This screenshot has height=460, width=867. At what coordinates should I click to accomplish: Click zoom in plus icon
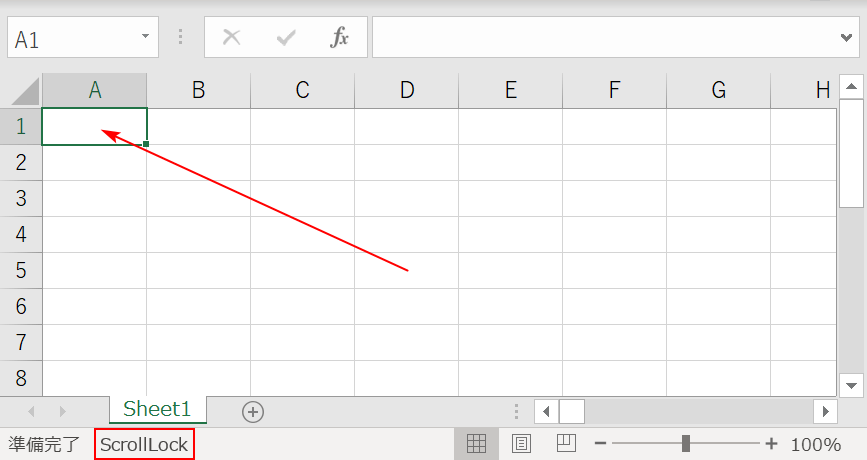[x=771, y=444]
